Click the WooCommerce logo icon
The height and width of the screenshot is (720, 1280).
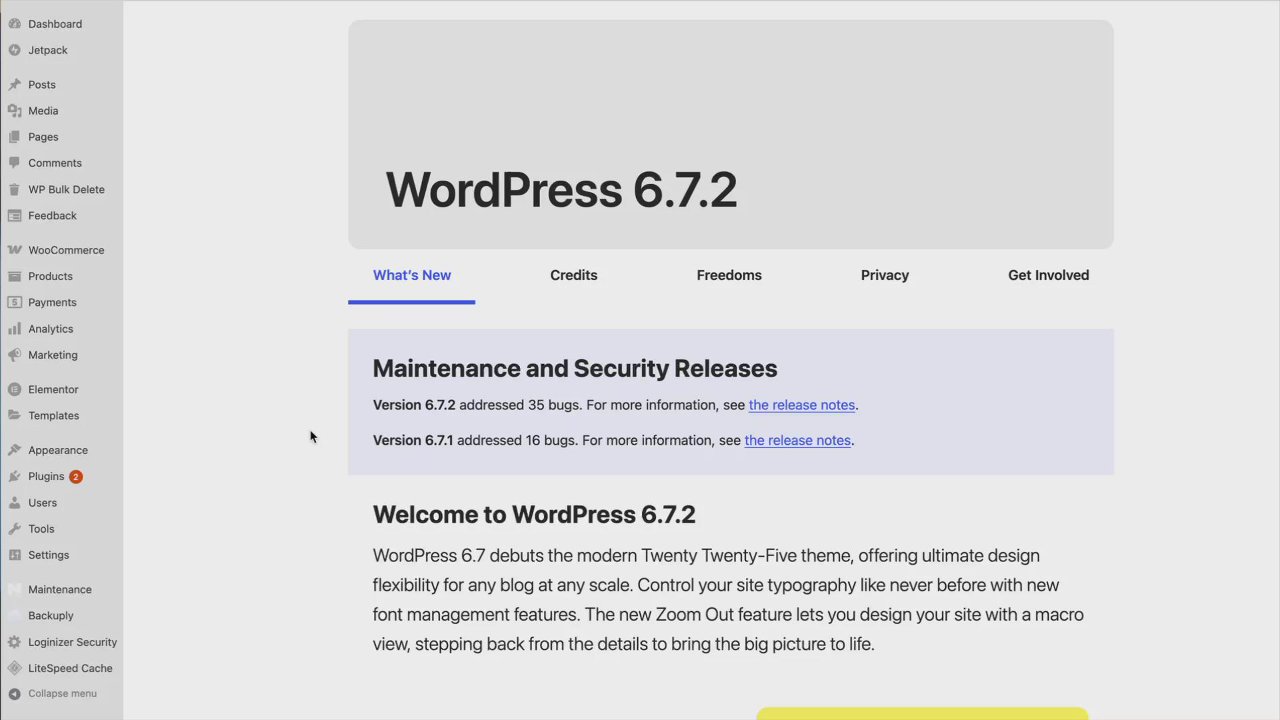[x=14, y=250]
